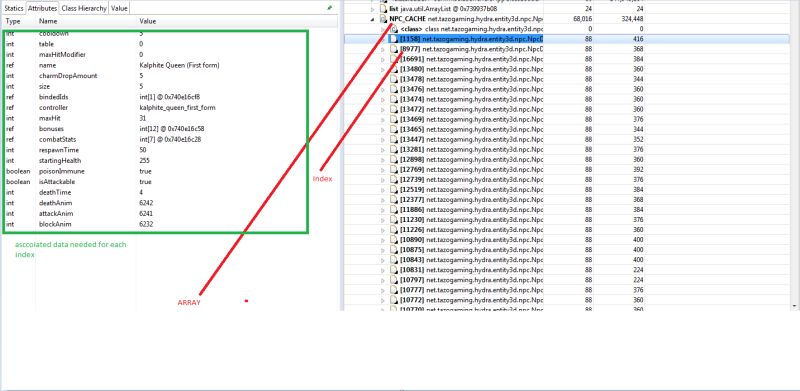Expand the [8977] array entry
This screenshot has height=391, width=800.
coord(383,49)
